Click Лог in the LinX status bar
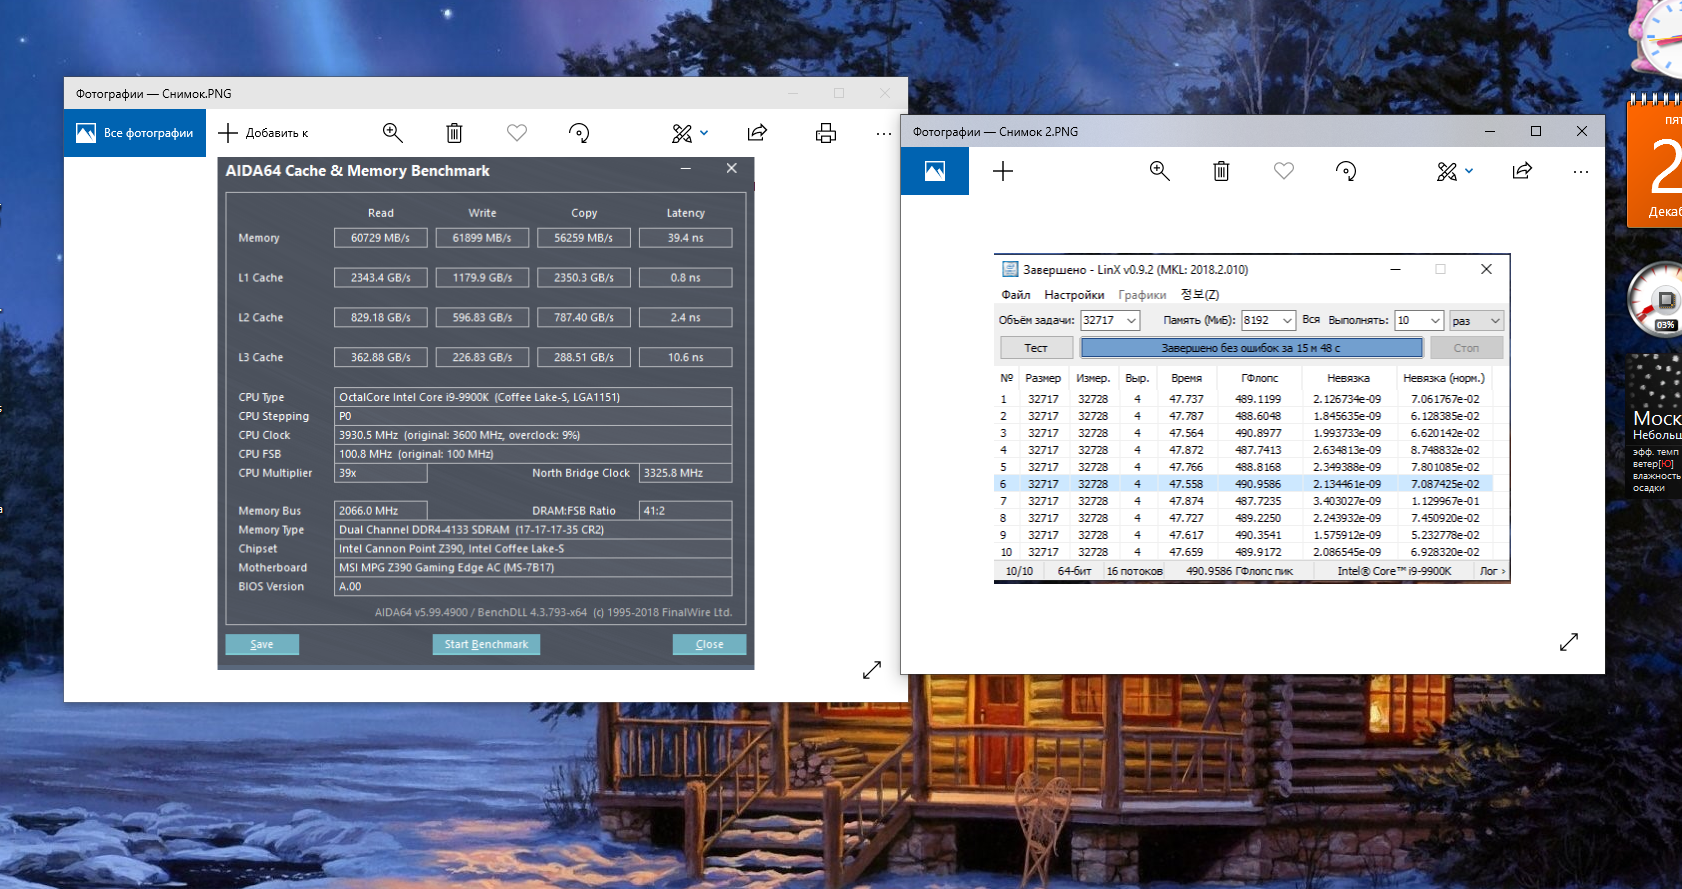This screenshot has height=889, width=1682. [1492, 571]
